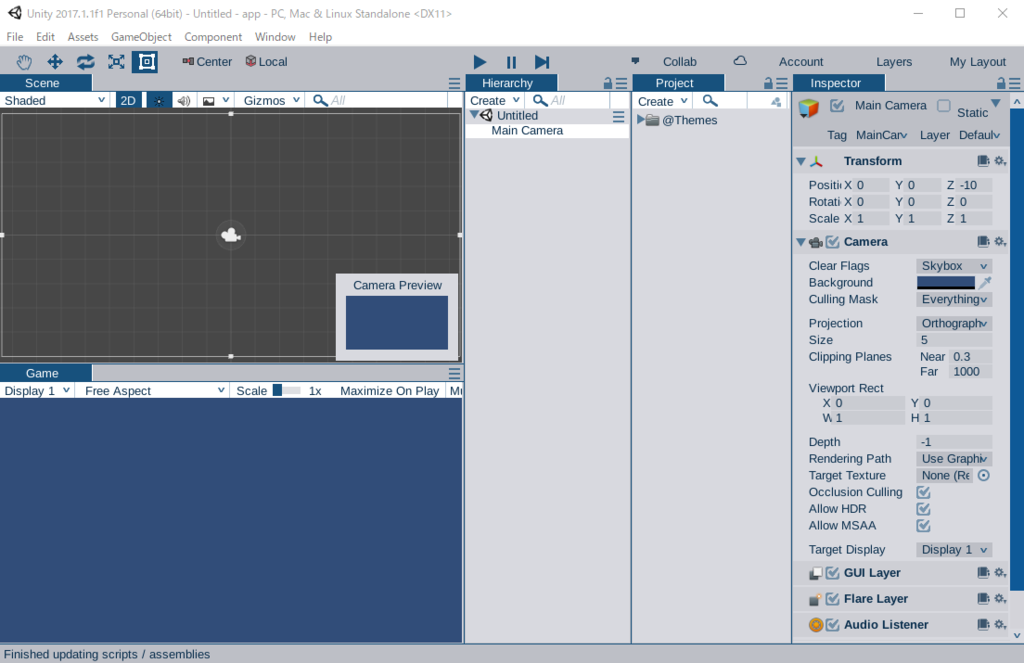The width and height of the screenshot is (1024, 663).
Task: Click the Unity cloud services icon
Action: 739,61
